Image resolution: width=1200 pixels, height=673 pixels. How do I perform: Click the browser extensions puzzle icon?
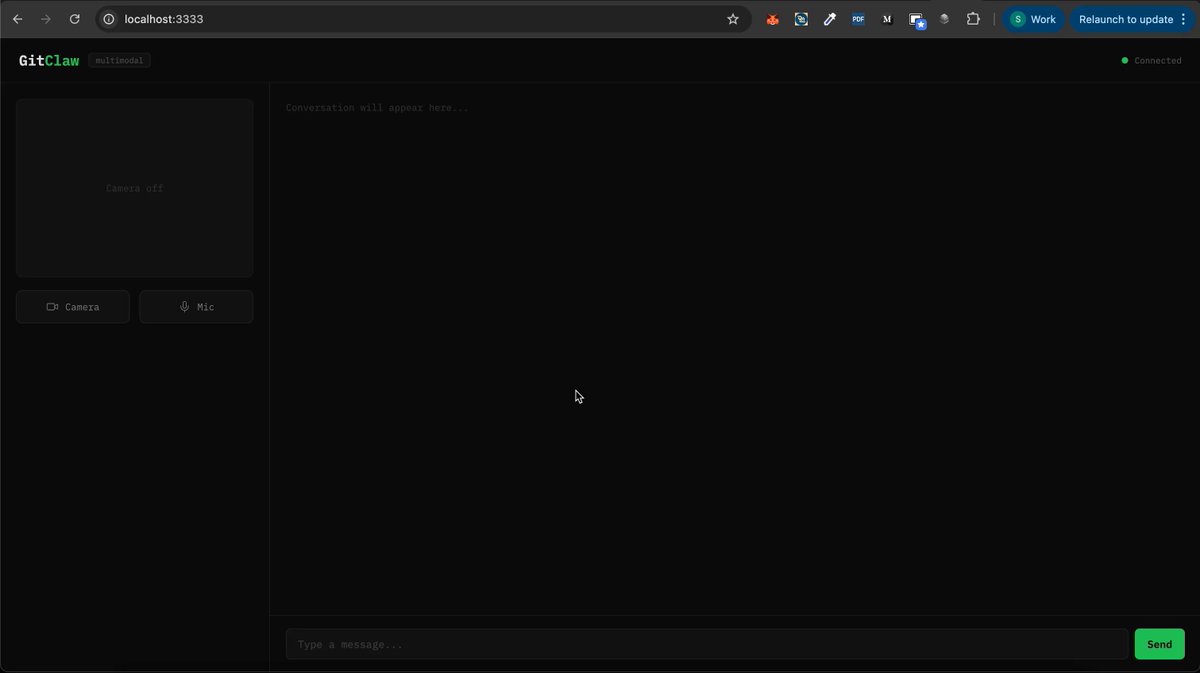pyautogui.click(x=972, y=18)
